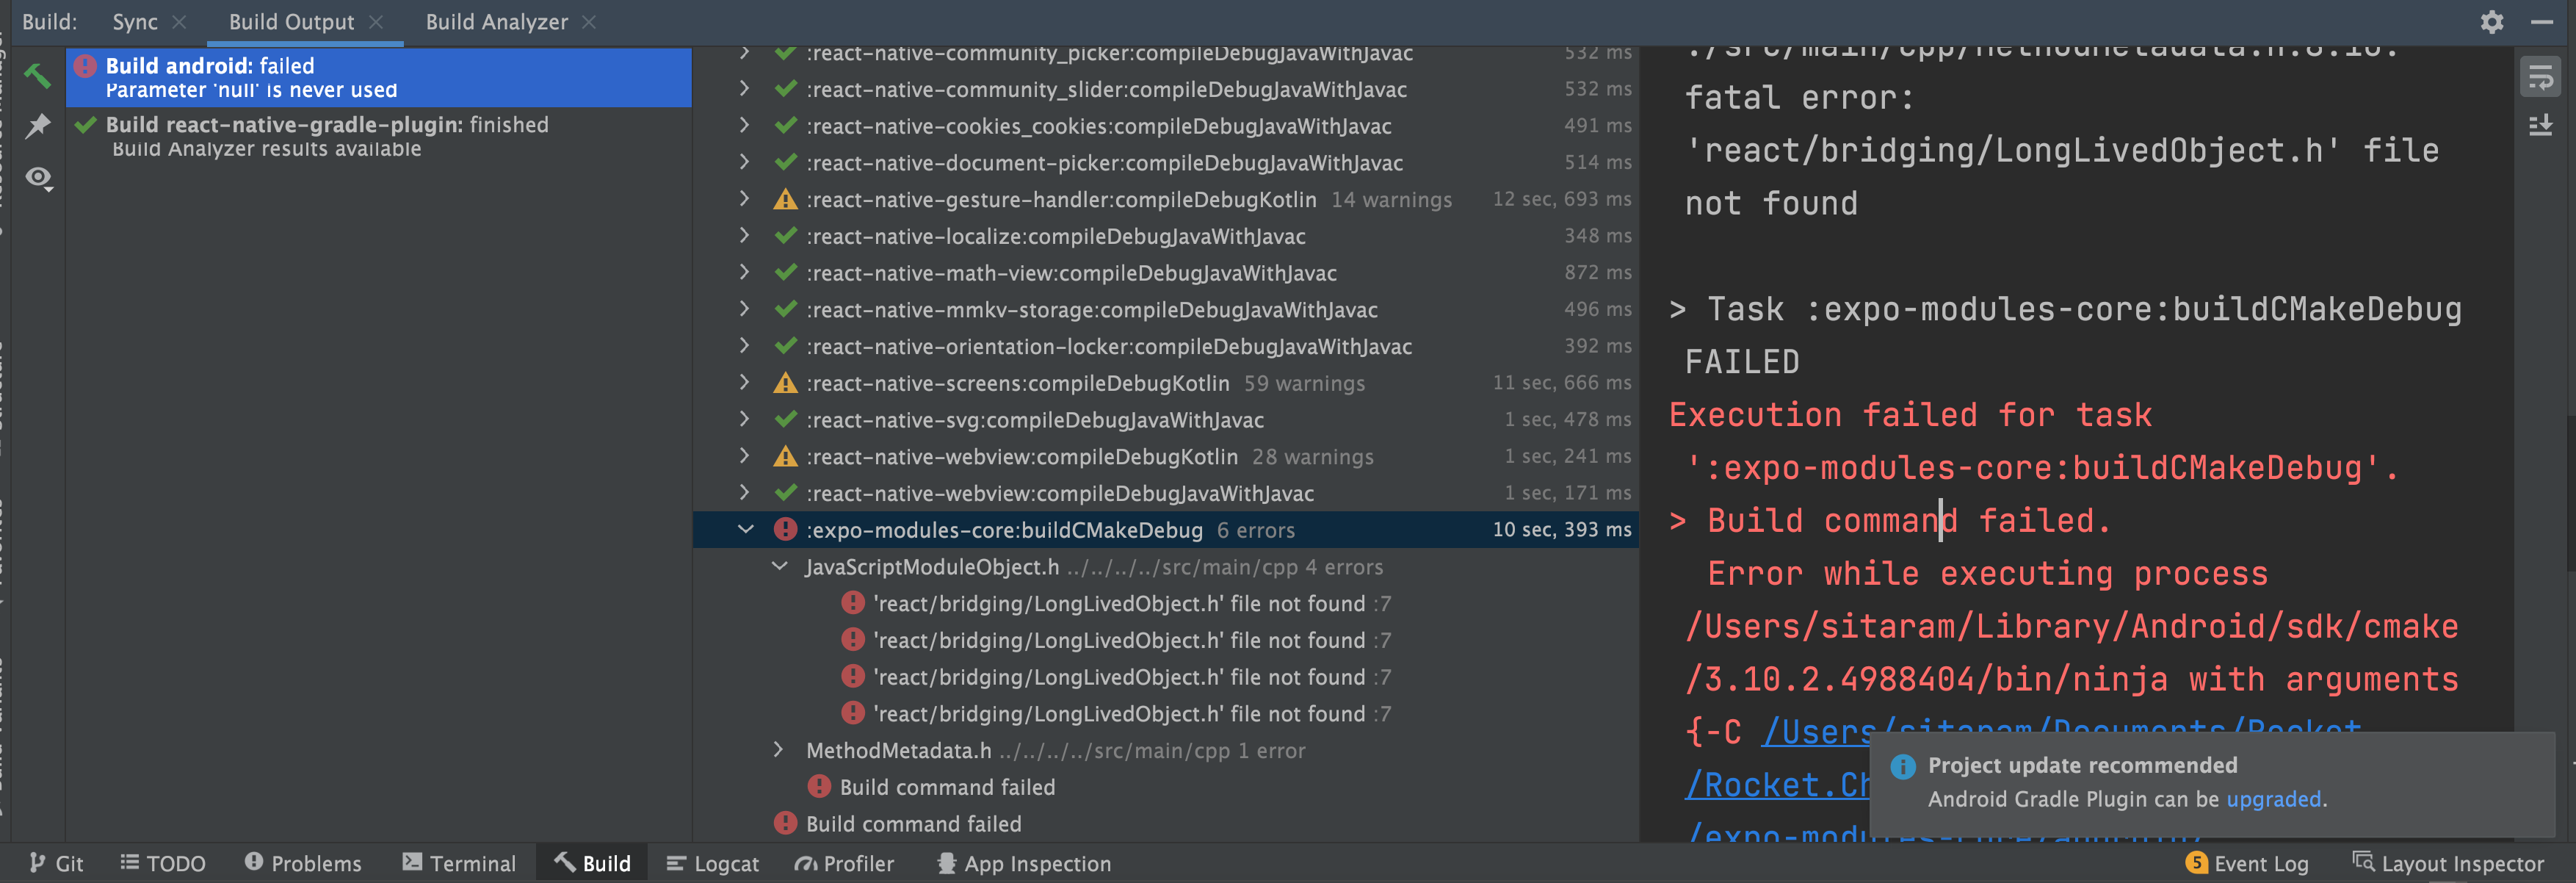Viewport: 2576px width, 883px height.
Task: Open the TODO tool window
Action: point(163,863)
